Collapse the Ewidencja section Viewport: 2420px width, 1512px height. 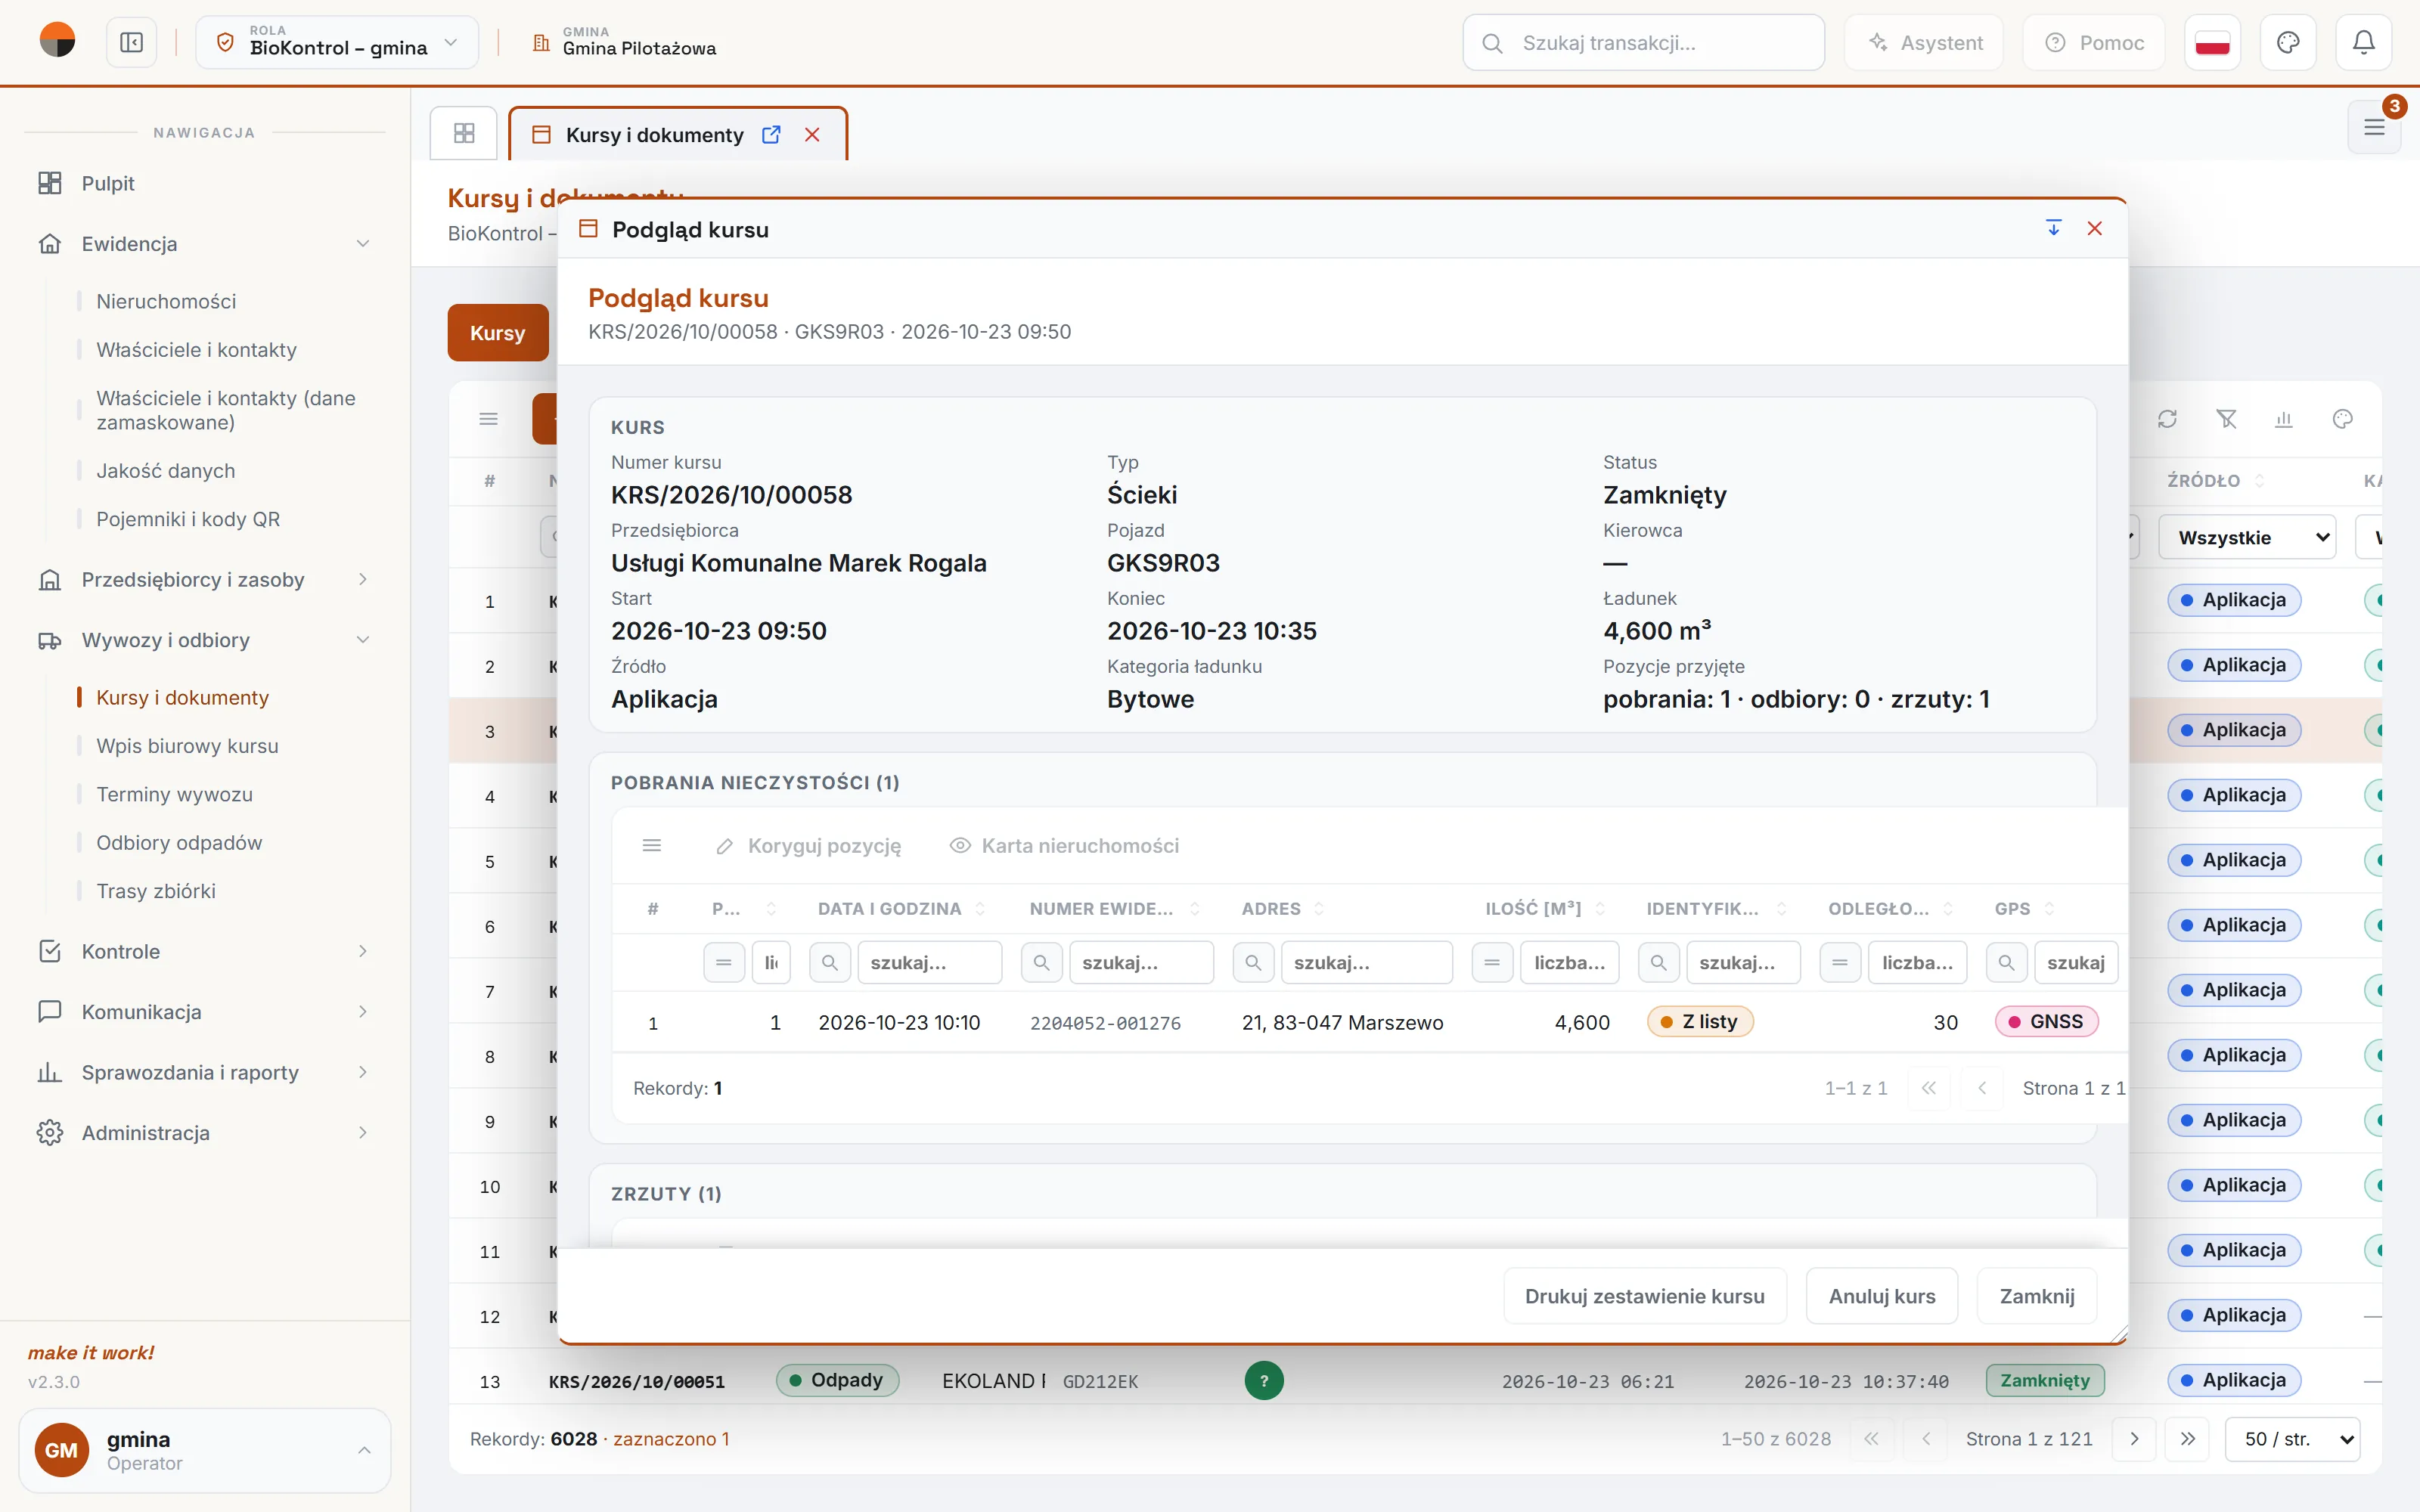point(204,244)
